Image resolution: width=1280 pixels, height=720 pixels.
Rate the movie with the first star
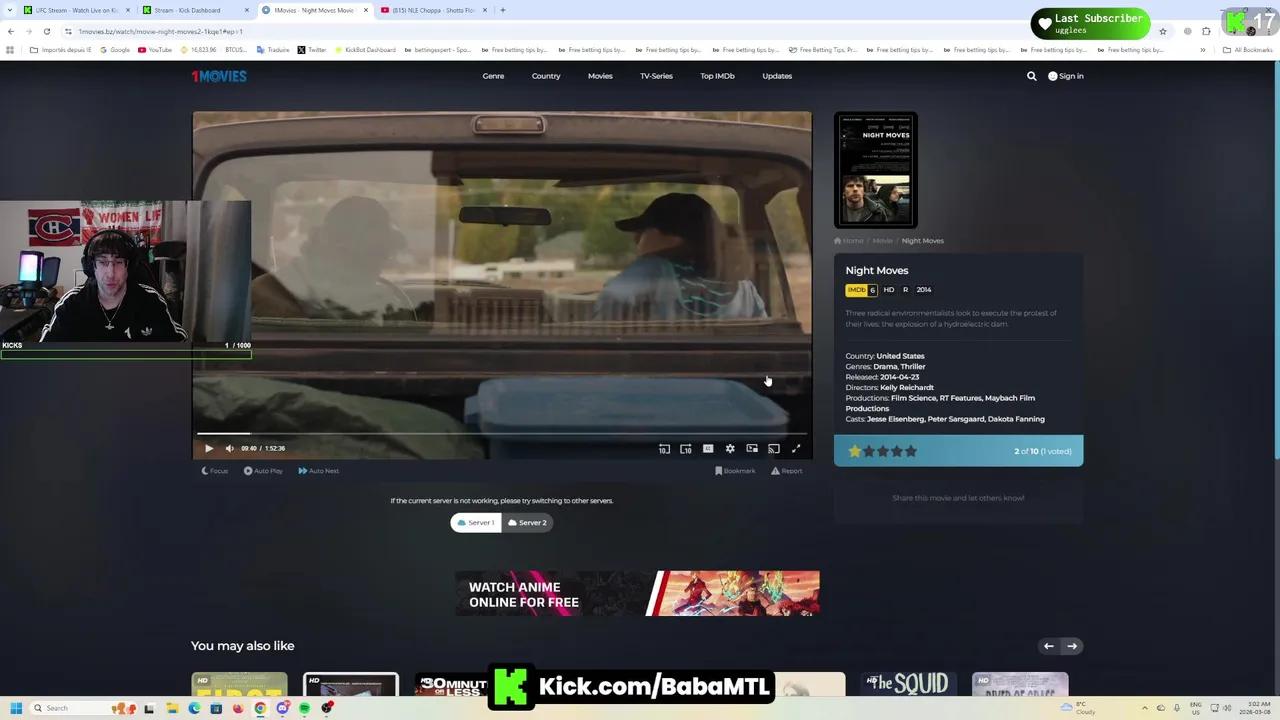[855, 451]
